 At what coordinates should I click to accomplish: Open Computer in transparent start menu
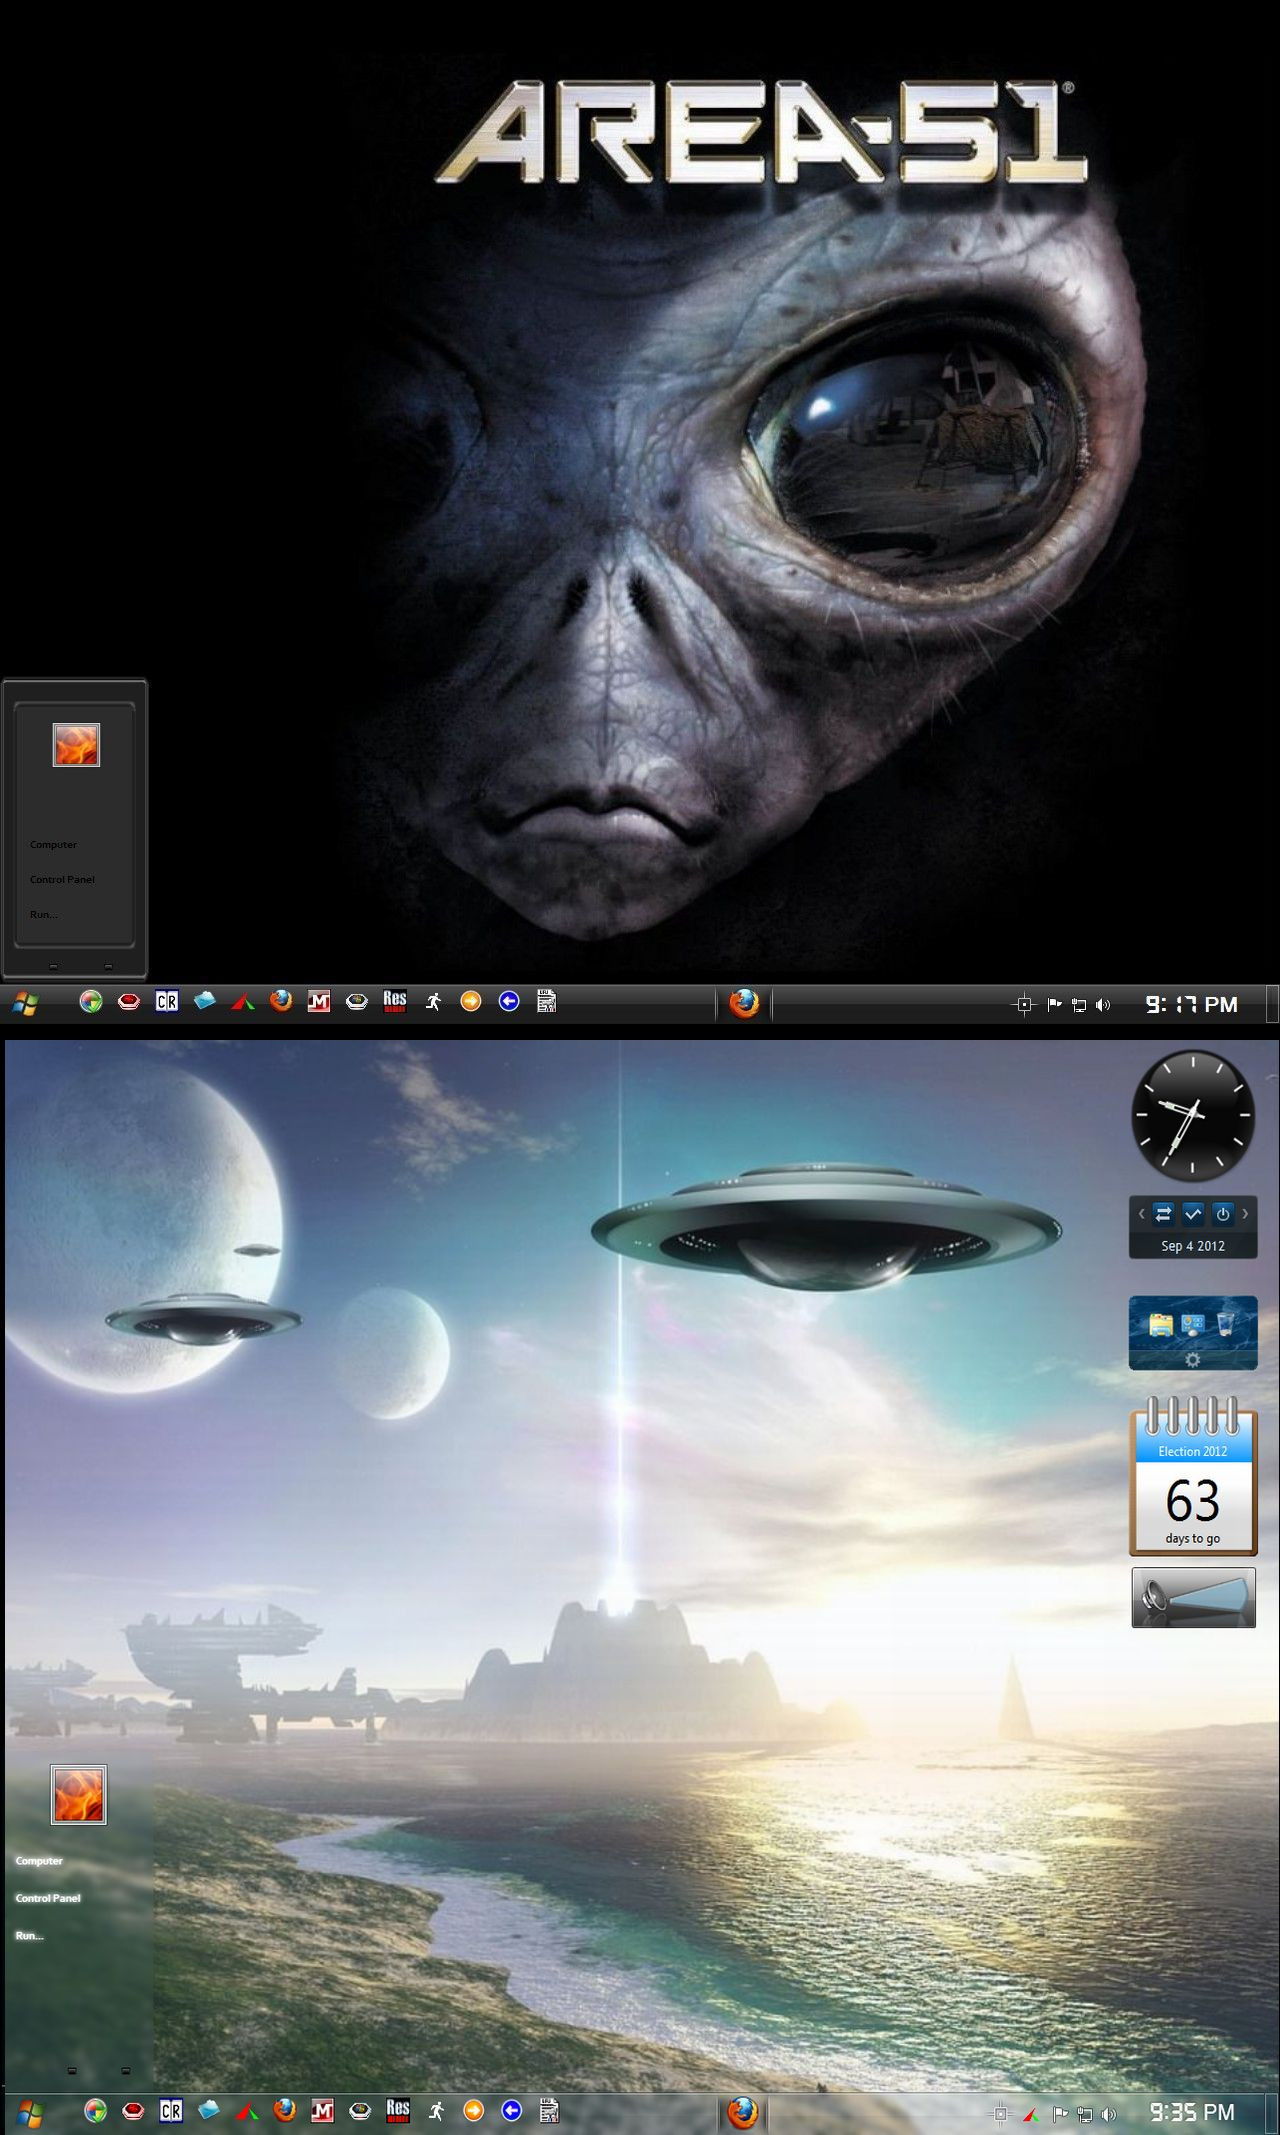click(39, 1860)
